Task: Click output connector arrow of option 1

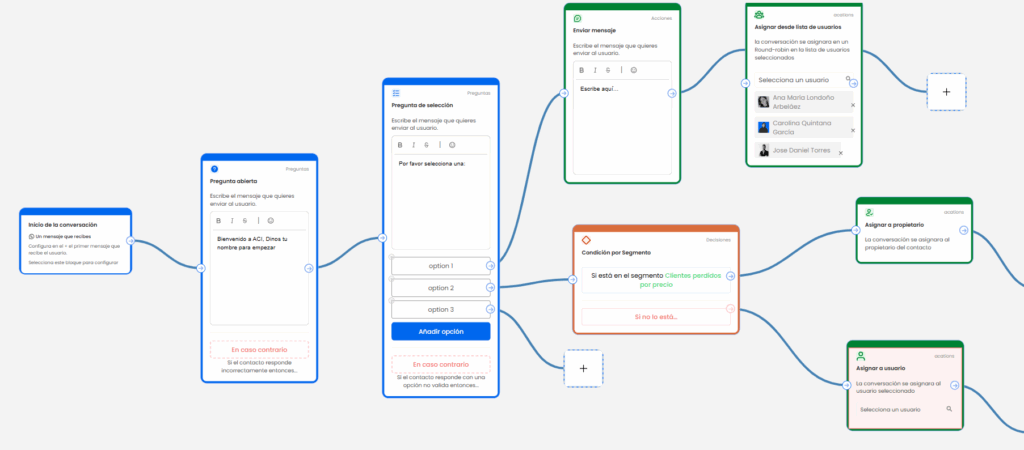Action: [490, 266]
